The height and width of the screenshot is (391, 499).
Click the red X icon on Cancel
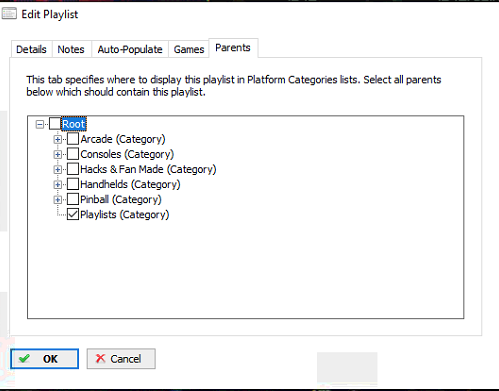click(x=100, y=359)
